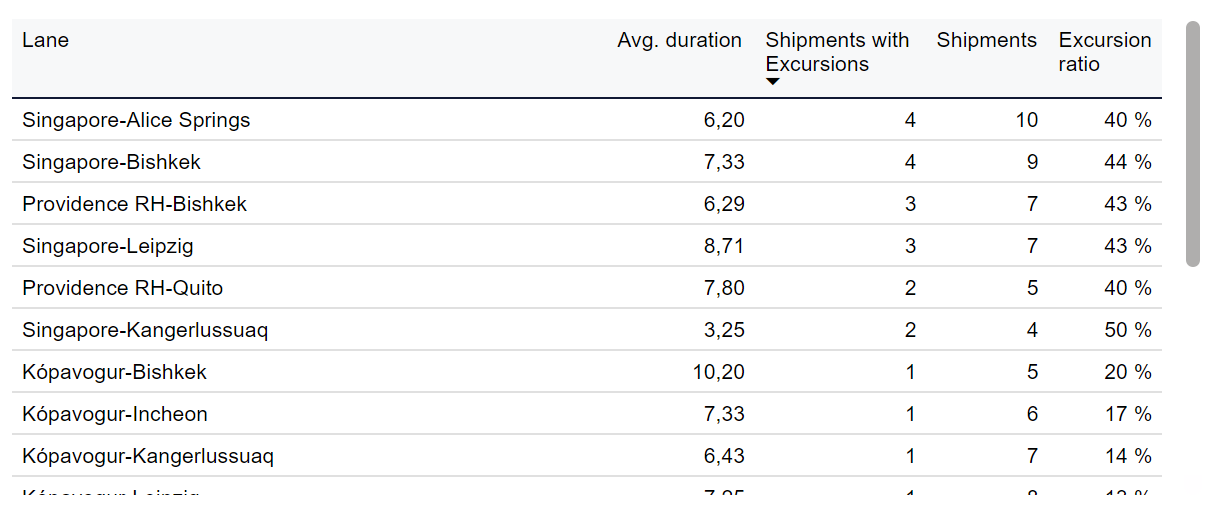Select the Providence RH-Bishkek lane
1211x524 pixels.
[x=587, y=204]
